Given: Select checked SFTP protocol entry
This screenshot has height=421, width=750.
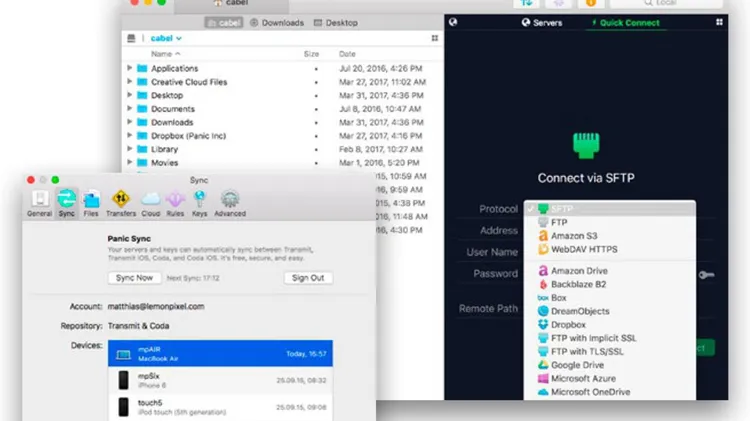Looking at the screenshot, I should point(610,209).
